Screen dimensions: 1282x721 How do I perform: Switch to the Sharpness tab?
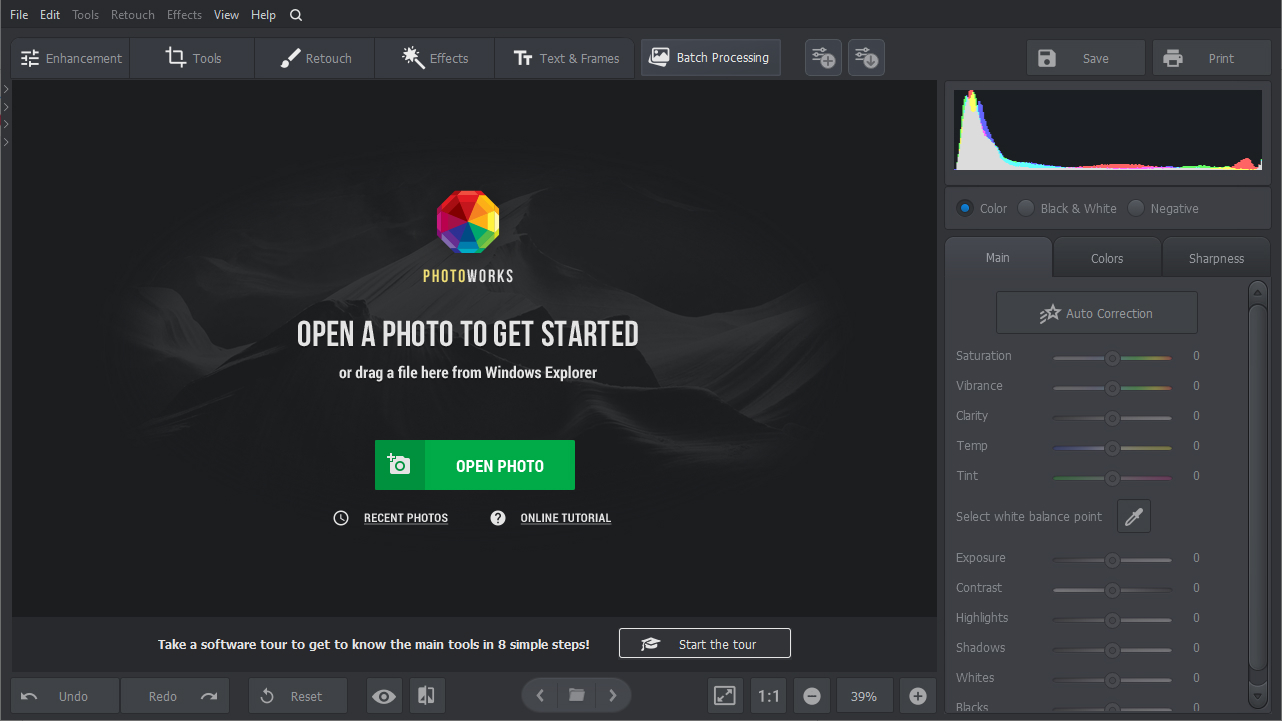coord(1216,258)
